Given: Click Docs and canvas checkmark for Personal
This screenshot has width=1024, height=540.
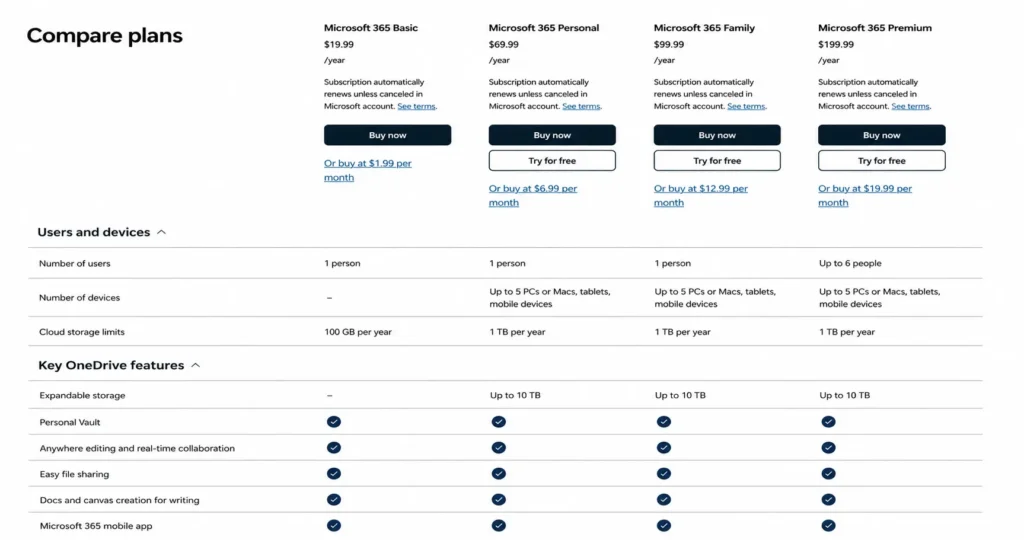Looking at the screenshot, I should coord(499,500).
